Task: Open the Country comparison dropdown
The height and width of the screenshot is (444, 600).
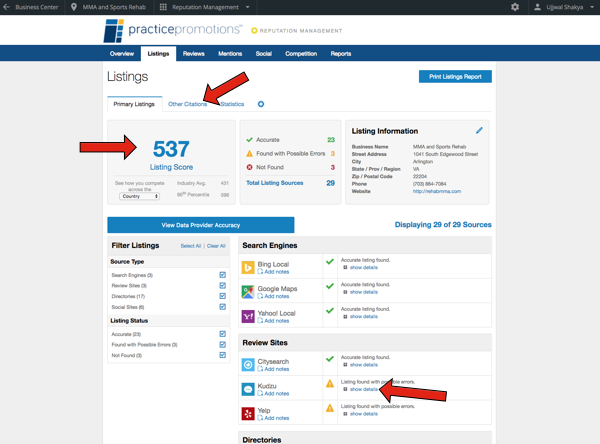Action: point(139,196)
